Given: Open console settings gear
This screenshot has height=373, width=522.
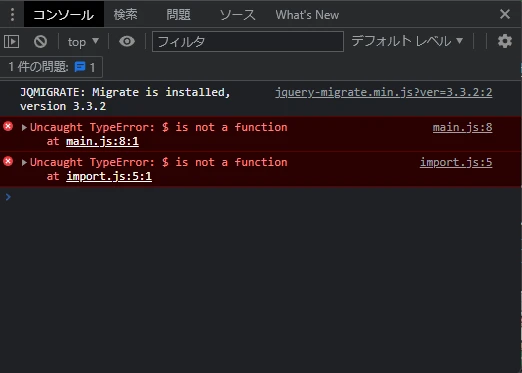Looking at the screenshot, I should coord(505,41).
